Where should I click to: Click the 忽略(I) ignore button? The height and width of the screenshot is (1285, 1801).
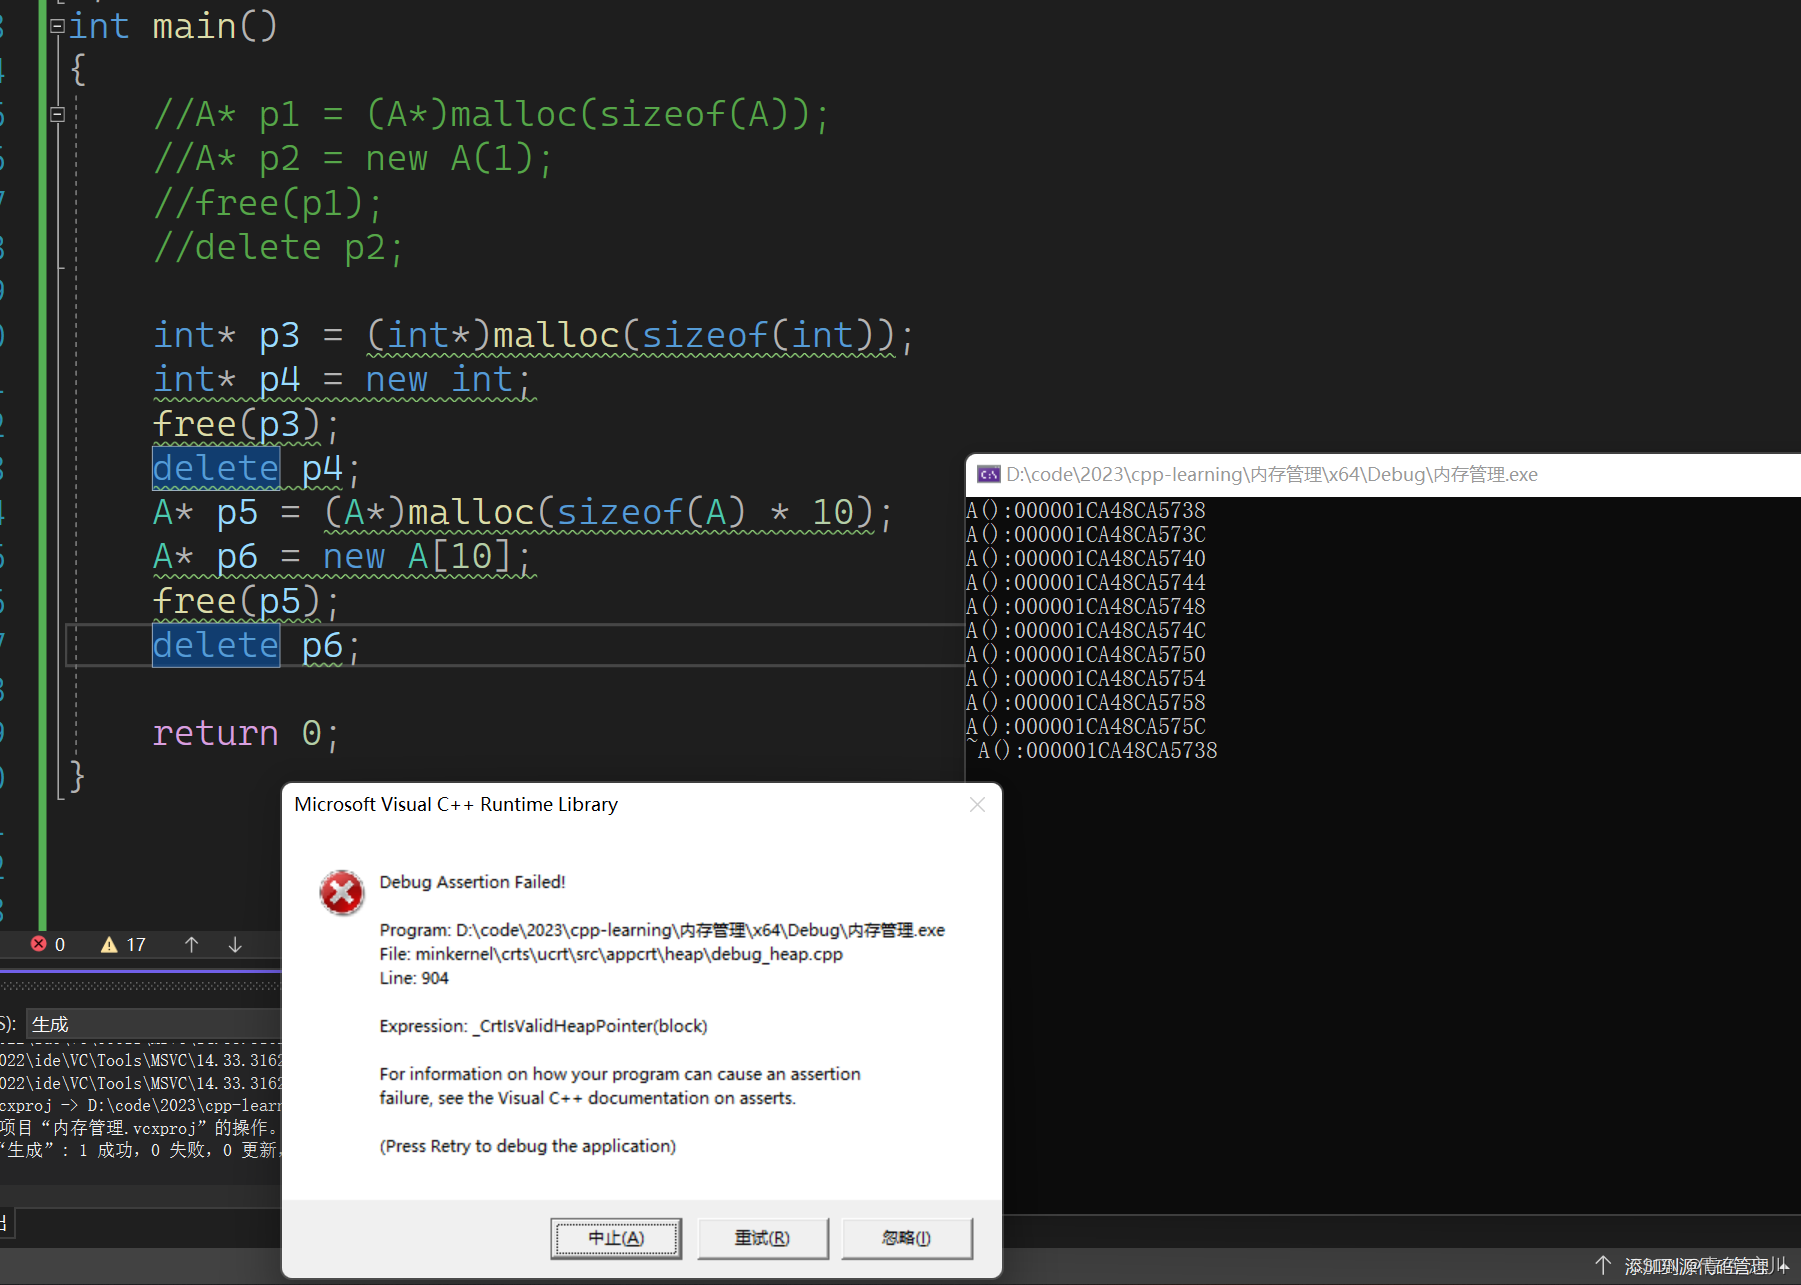[x=907, y=1238]
